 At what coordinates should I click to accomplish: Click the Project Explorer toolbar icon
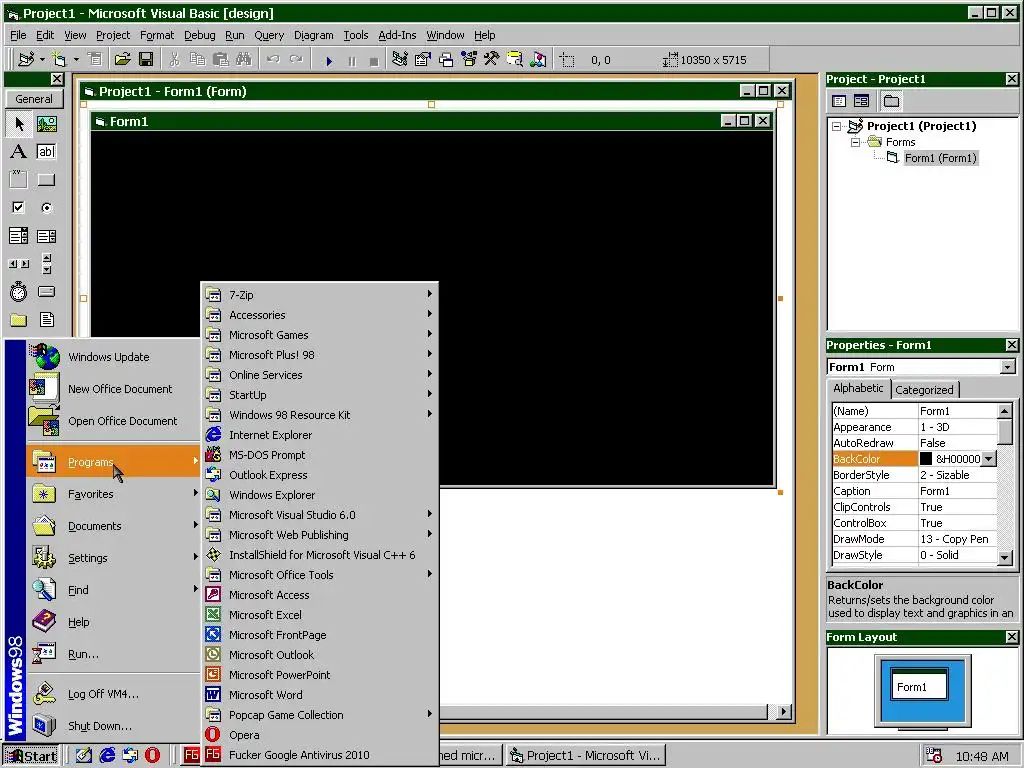400,60
